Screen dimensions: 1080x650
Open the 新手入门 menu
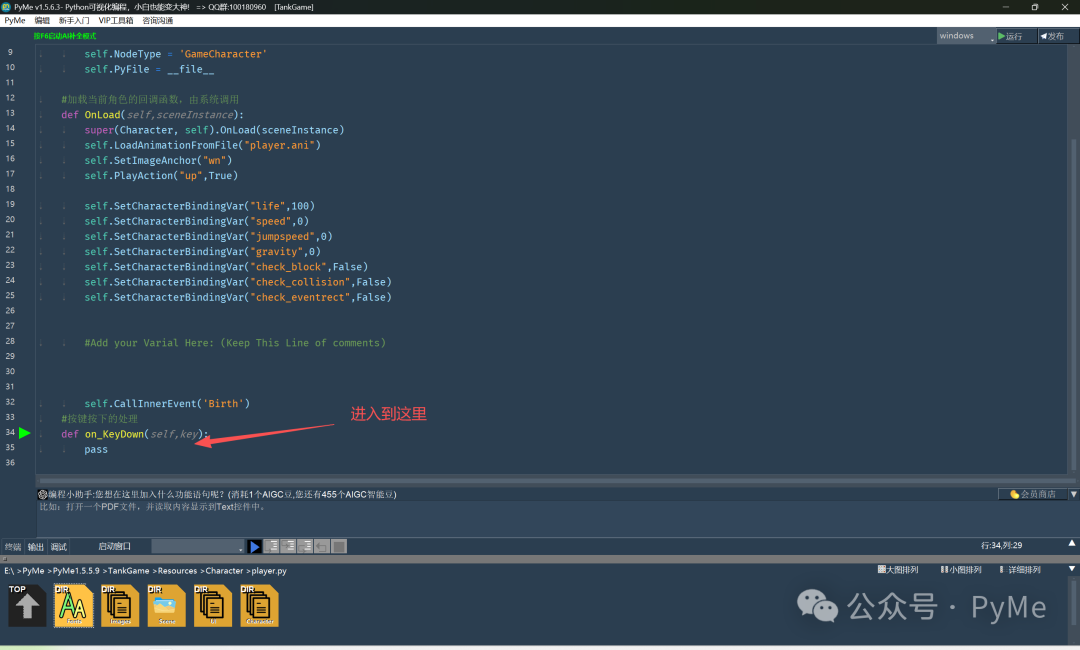click(x=74, y=21)
